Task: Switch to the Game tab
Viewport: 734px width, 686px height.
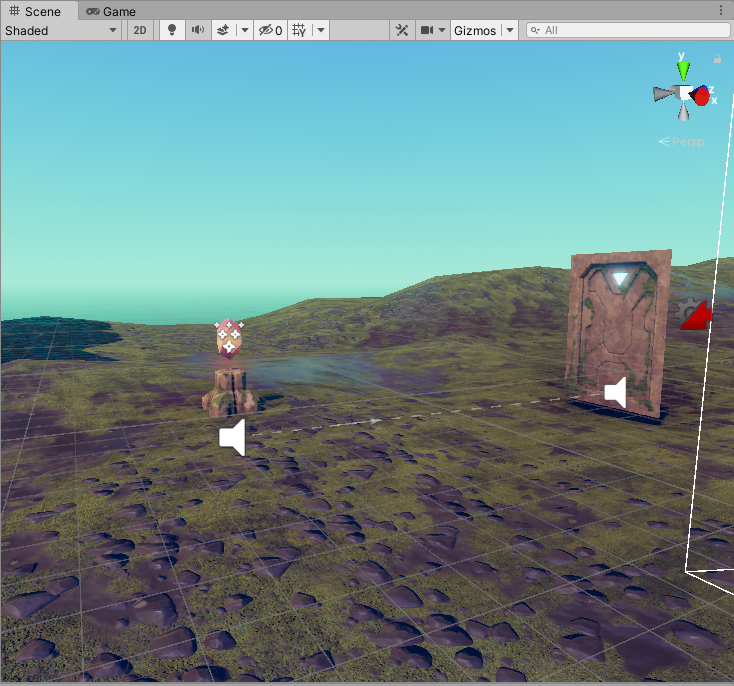Action: (x=111, y=11)
